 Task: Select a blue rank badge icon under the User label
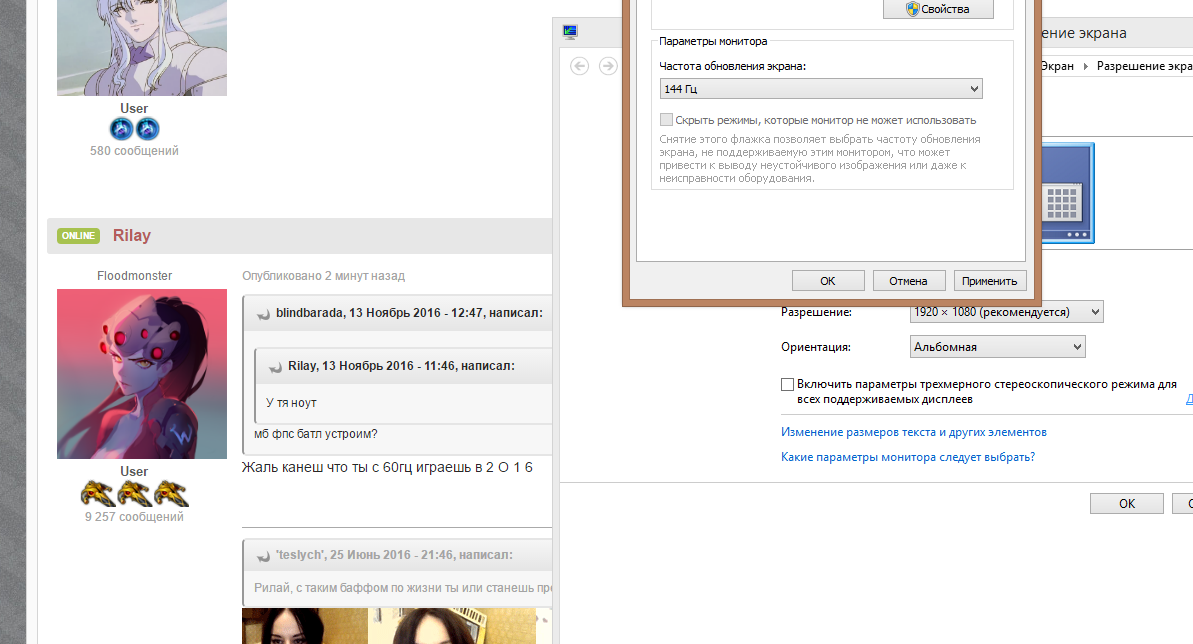tap(121, 128)
